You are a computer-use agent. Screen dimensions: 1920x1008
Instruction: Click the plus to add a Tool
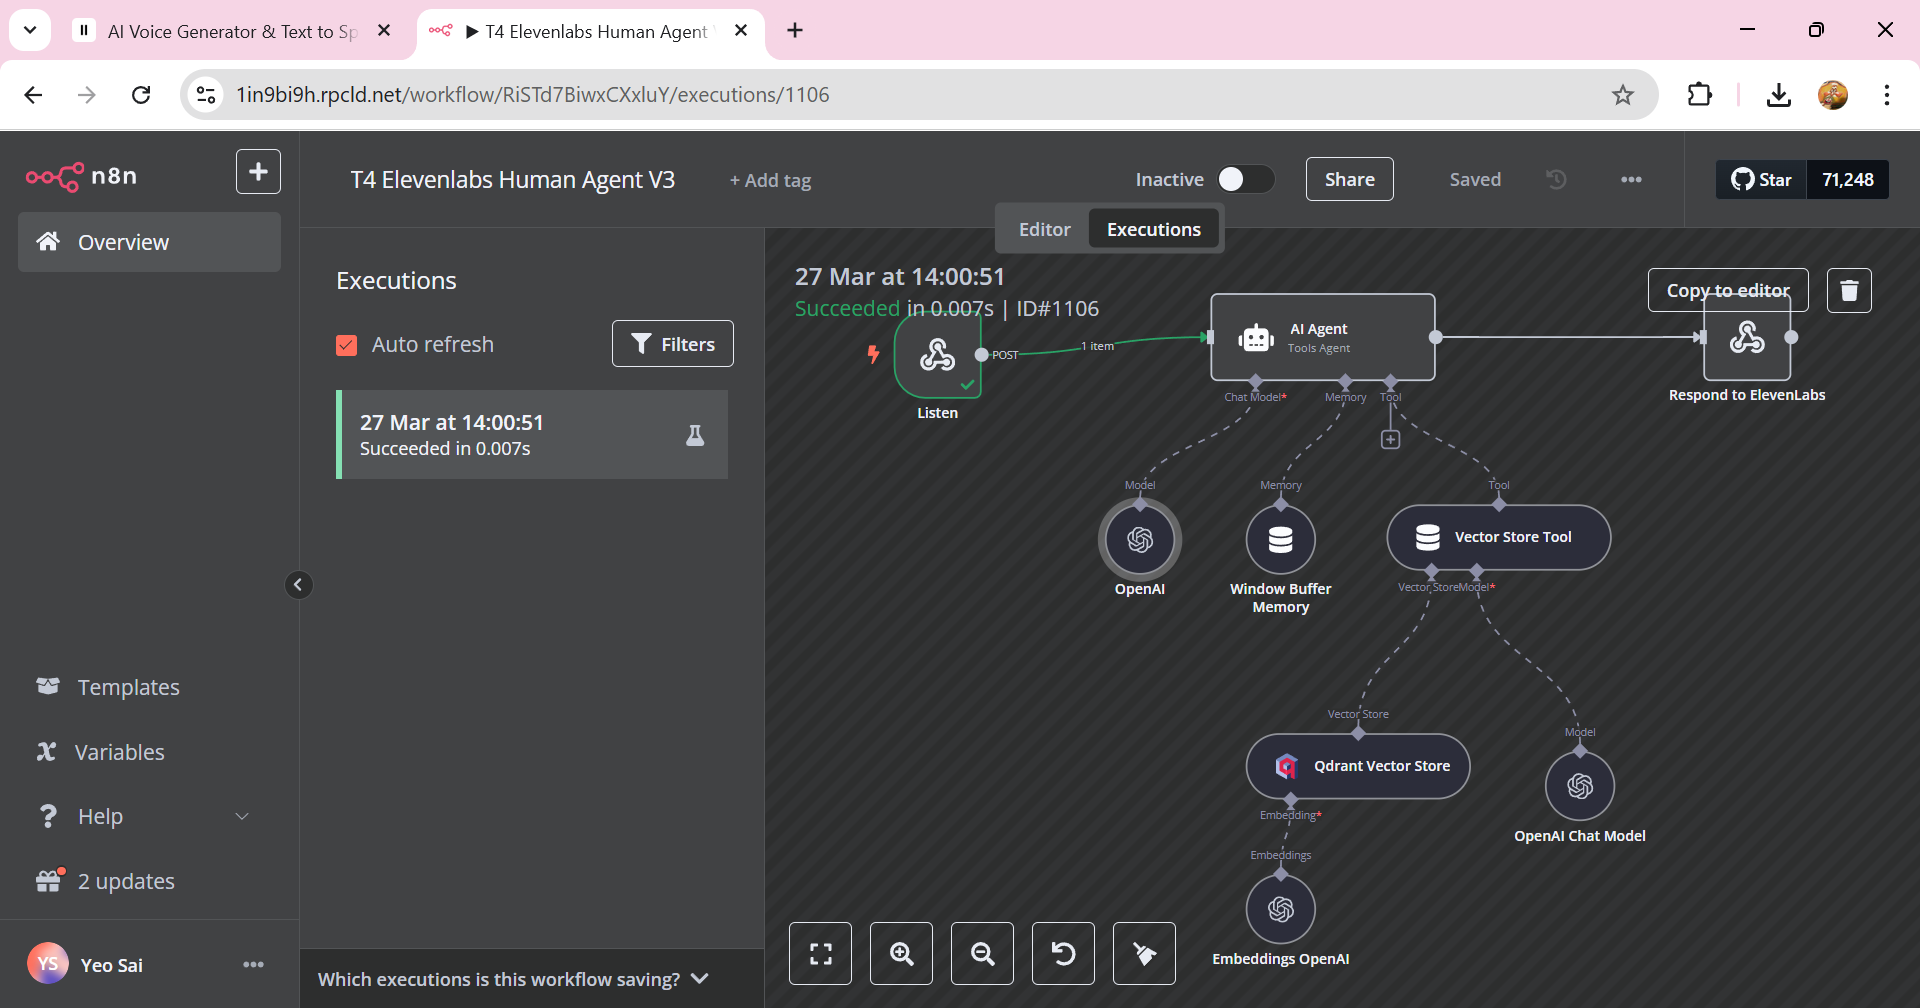coord(1390,439)
